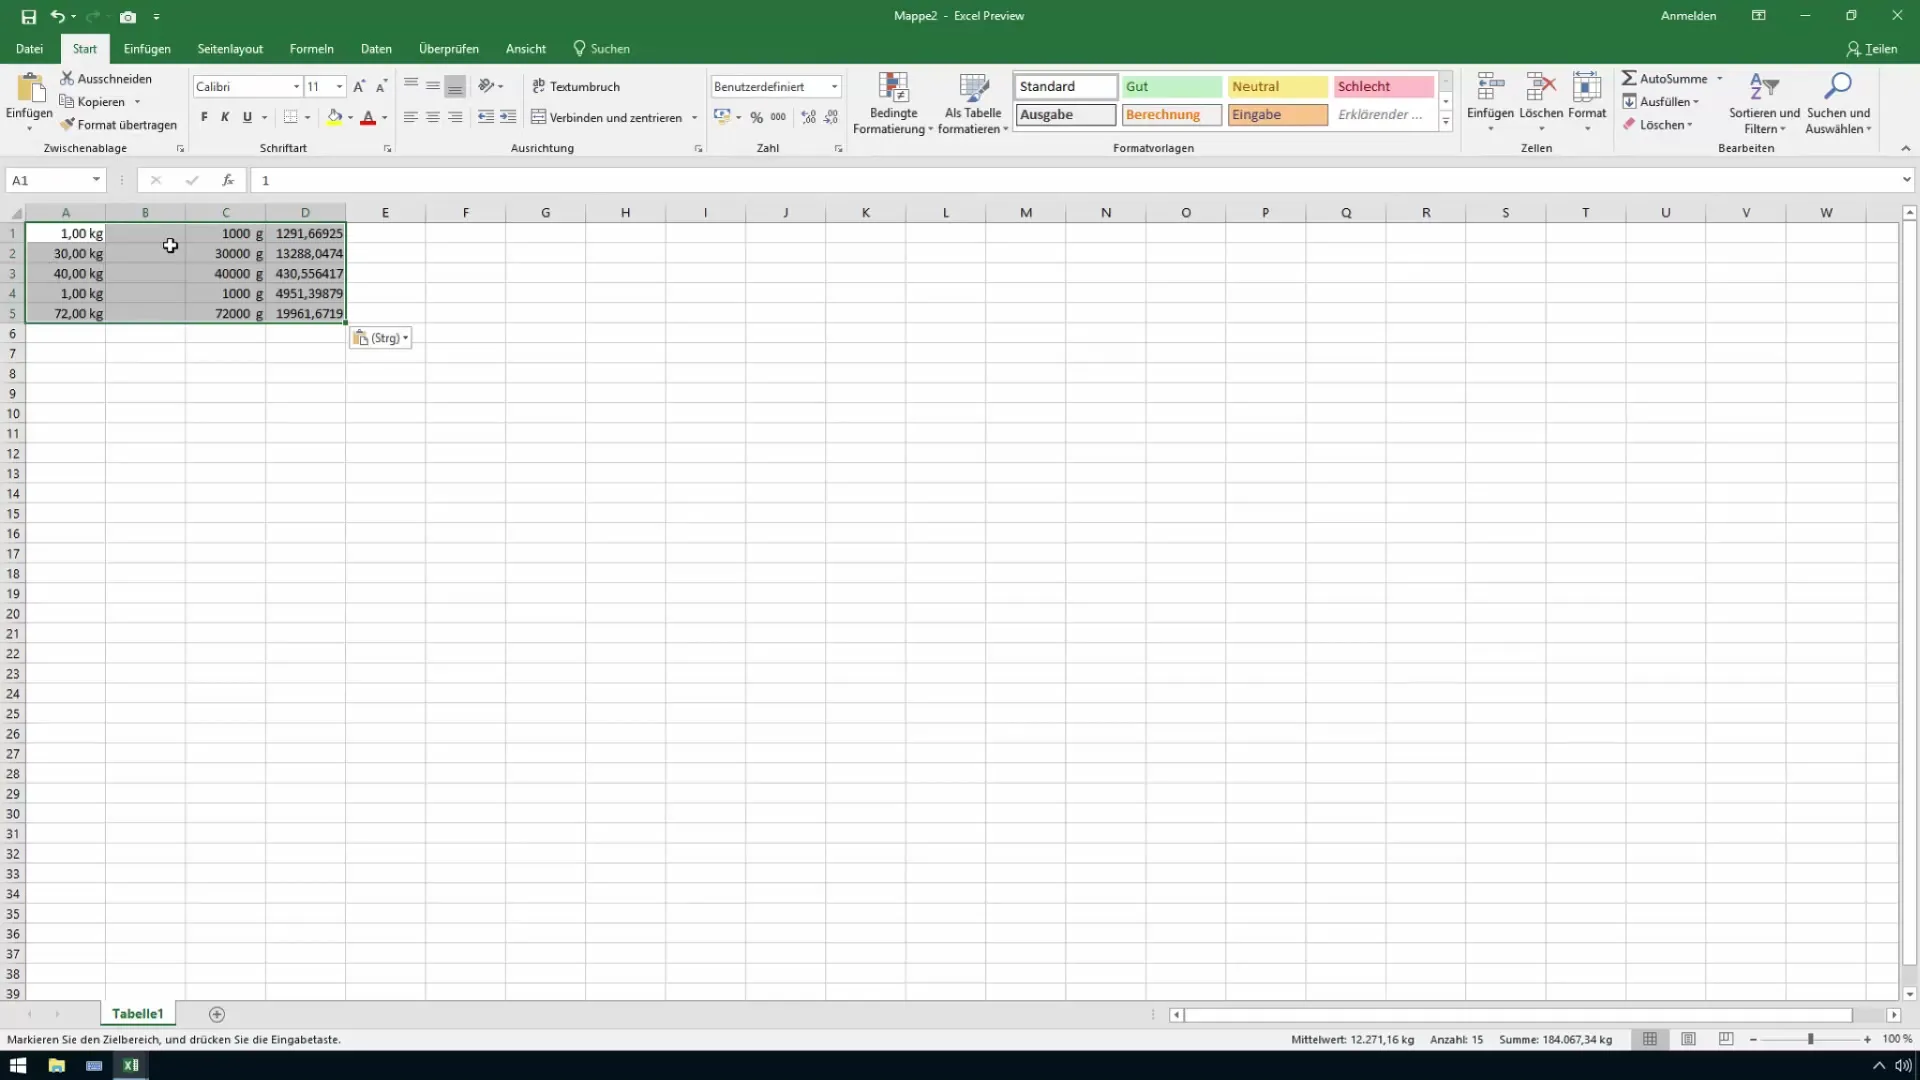Align cell text left

[x=411, y=117]
